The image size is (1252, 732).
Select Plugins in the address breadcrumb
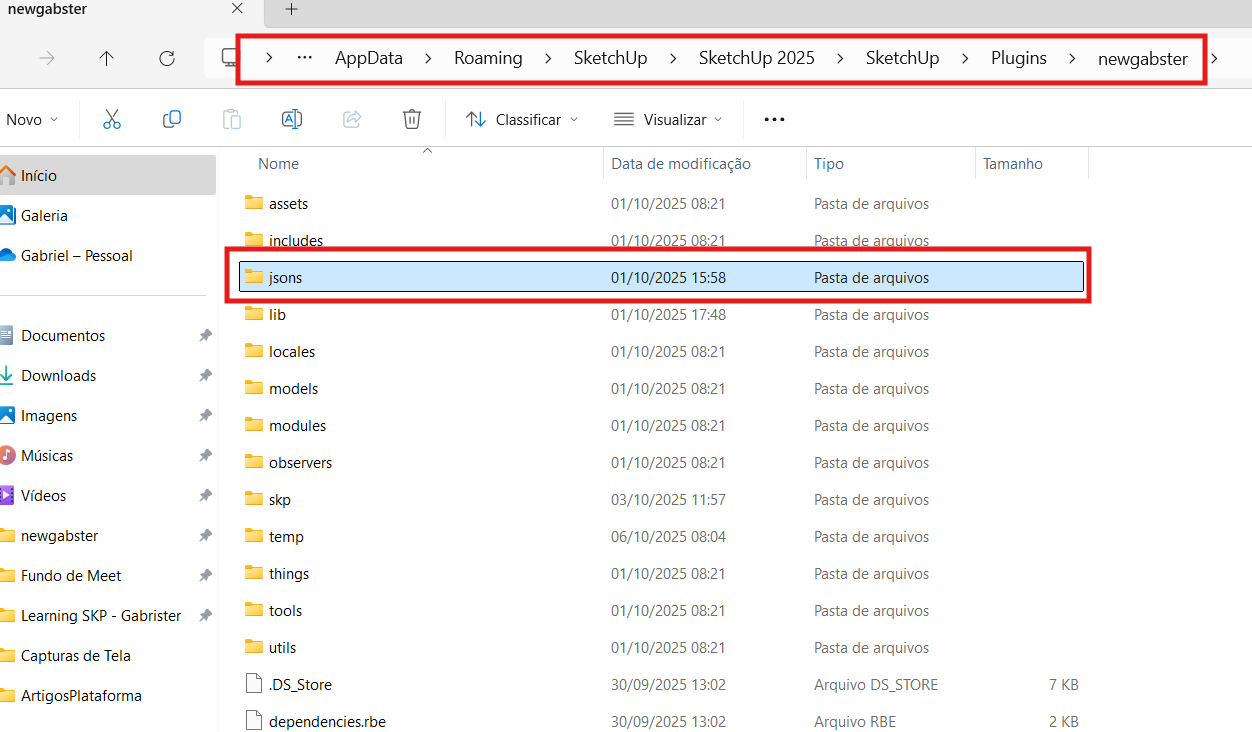click(1018, 58)
